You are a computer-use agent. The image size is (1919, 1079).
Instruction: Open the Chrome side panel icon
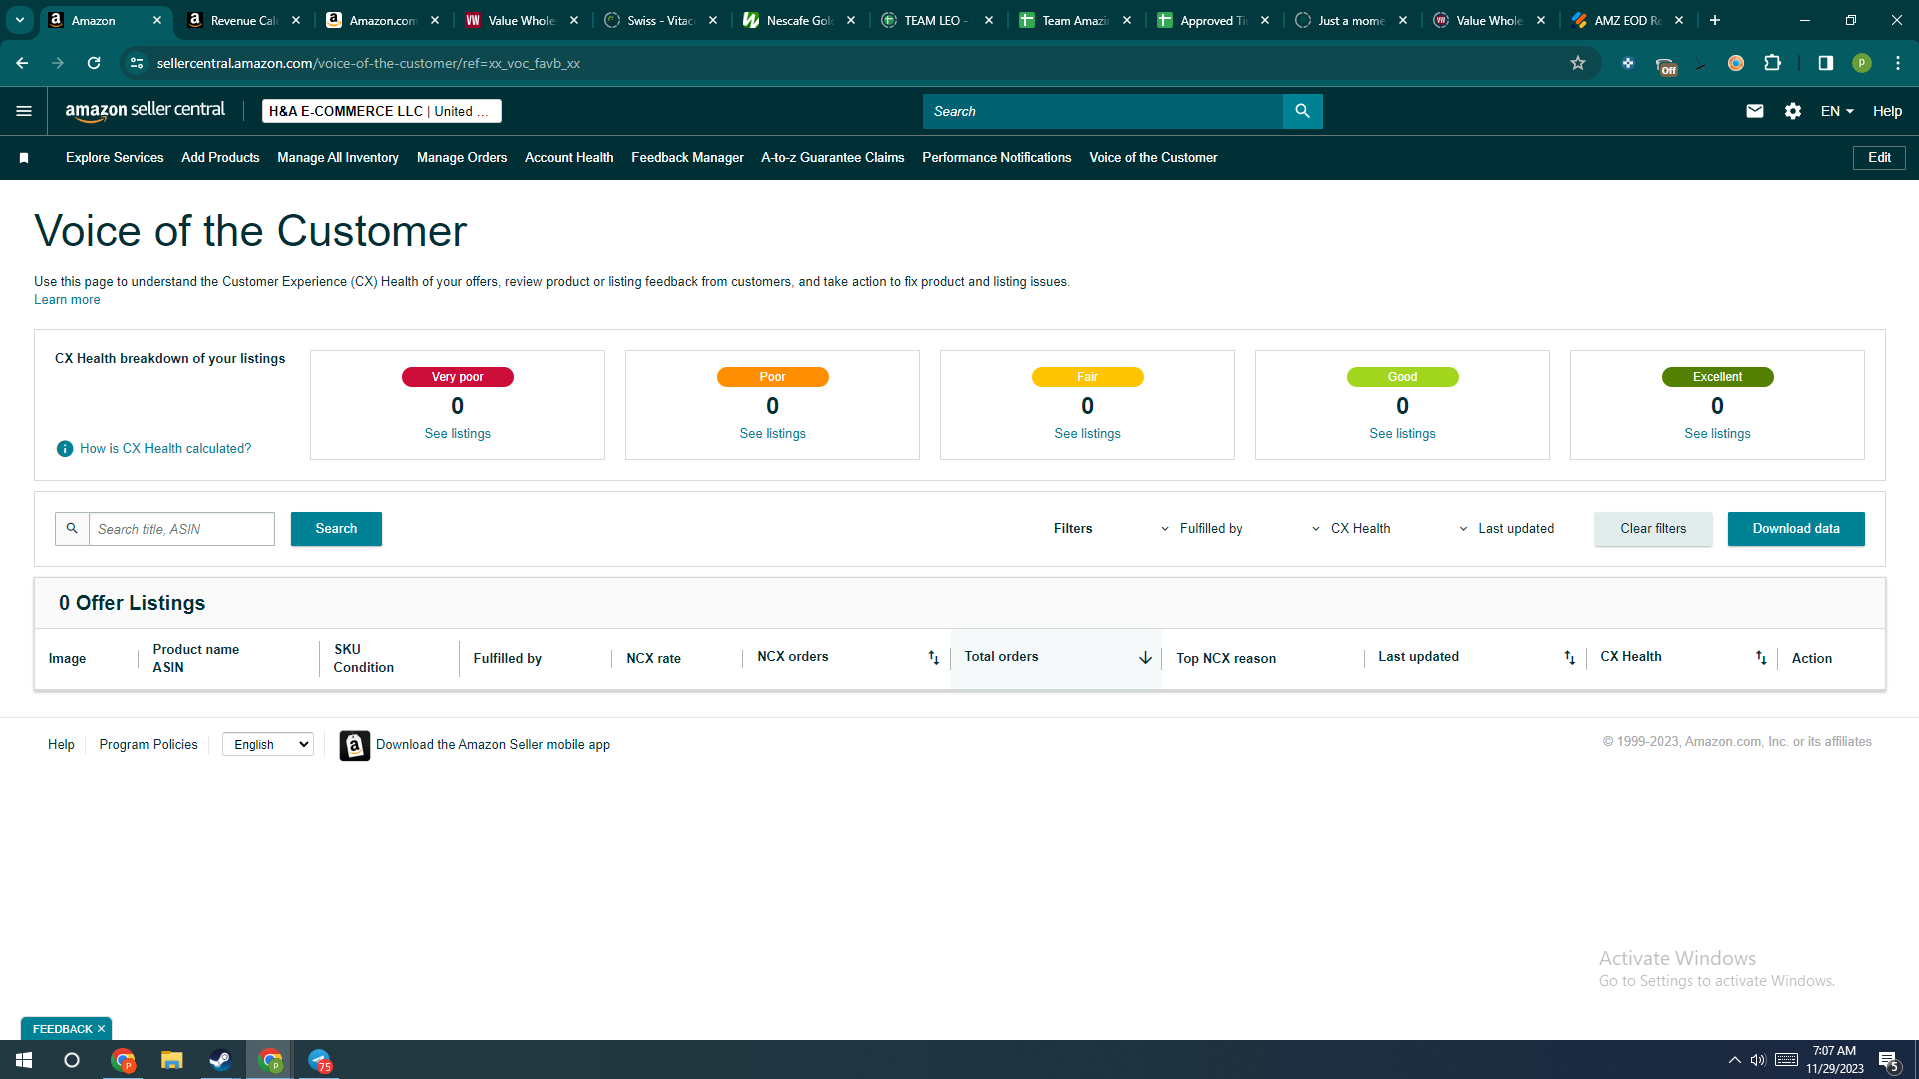click(1826, 63)
